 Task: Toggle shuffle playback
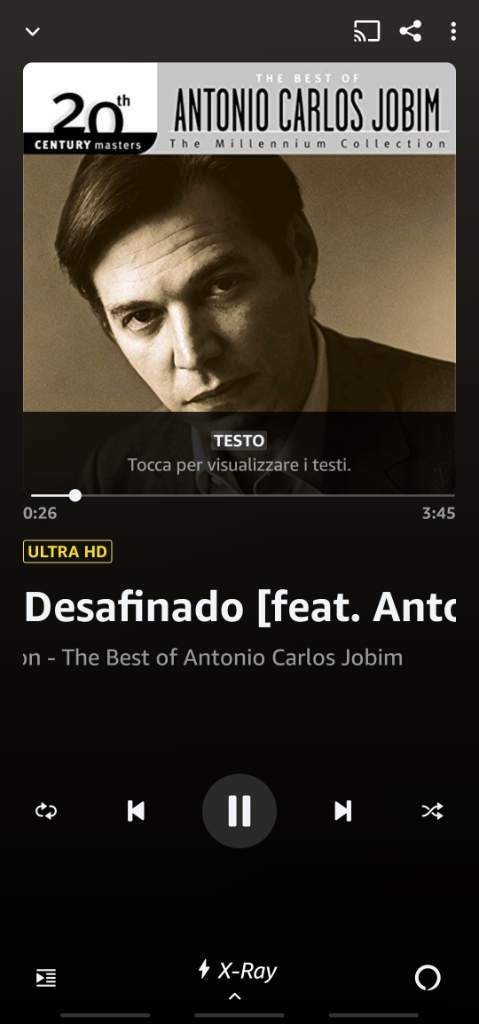[432, 811]
